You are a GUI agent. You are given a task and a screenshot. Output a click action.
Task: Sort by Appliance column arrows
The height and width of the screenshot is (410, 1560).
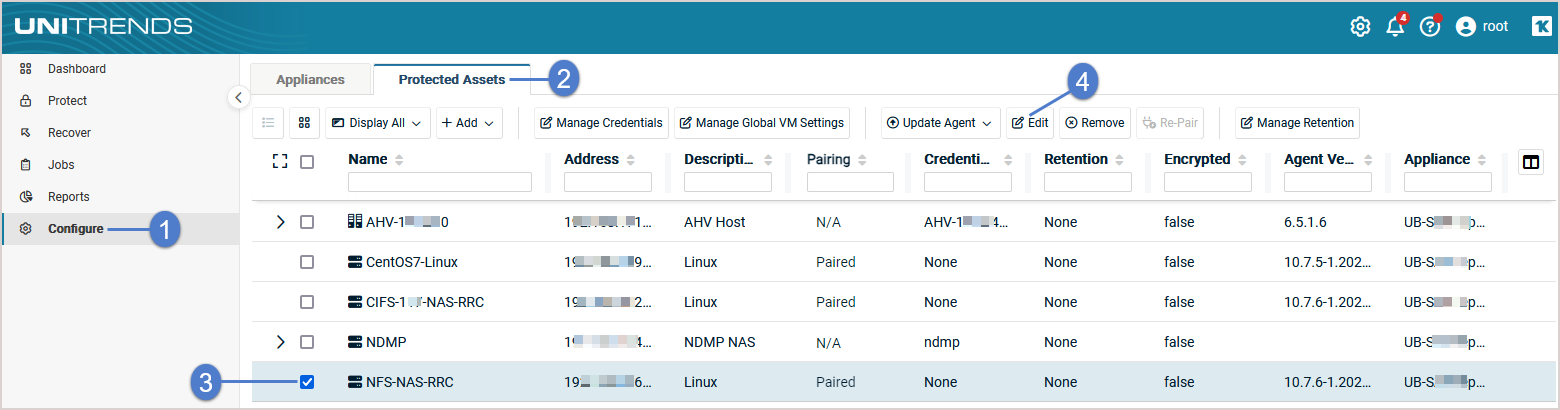(x=1482, y=160)
